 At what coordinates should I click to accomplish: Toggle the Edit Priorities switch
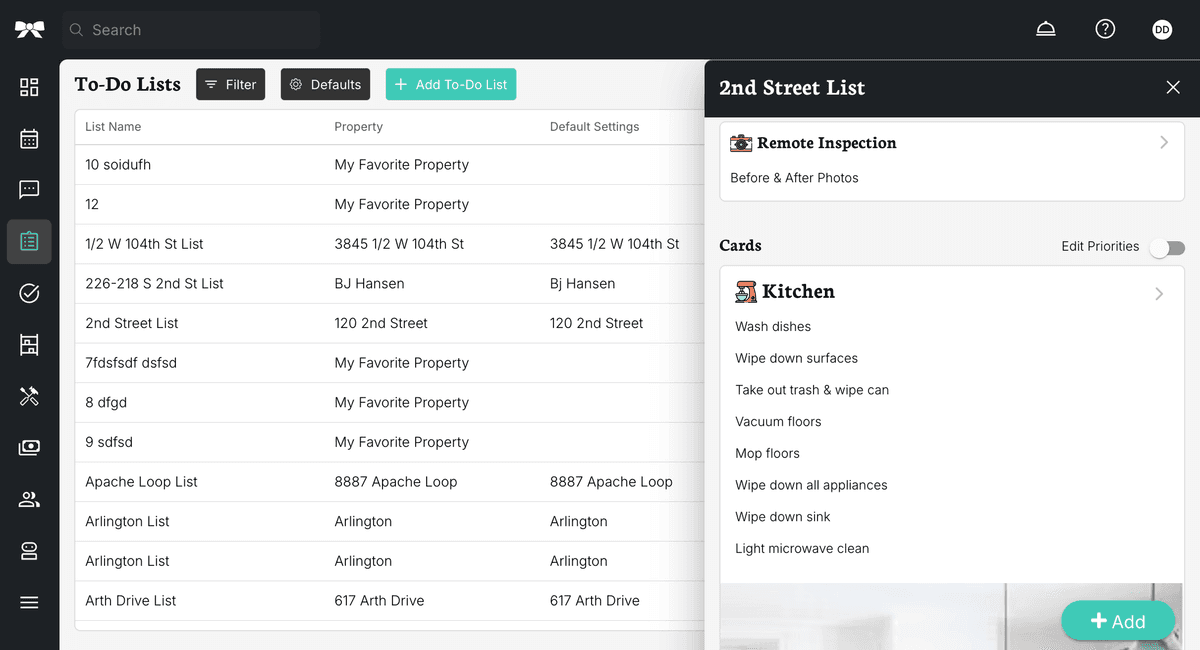1167,246
